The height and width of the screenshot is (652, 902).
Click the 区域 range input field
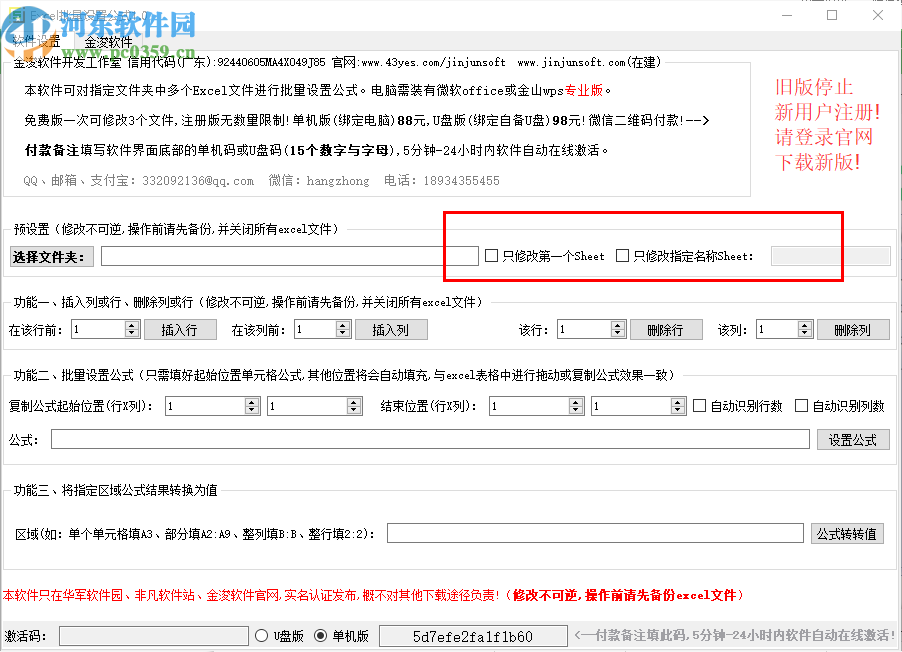point(595,533)
